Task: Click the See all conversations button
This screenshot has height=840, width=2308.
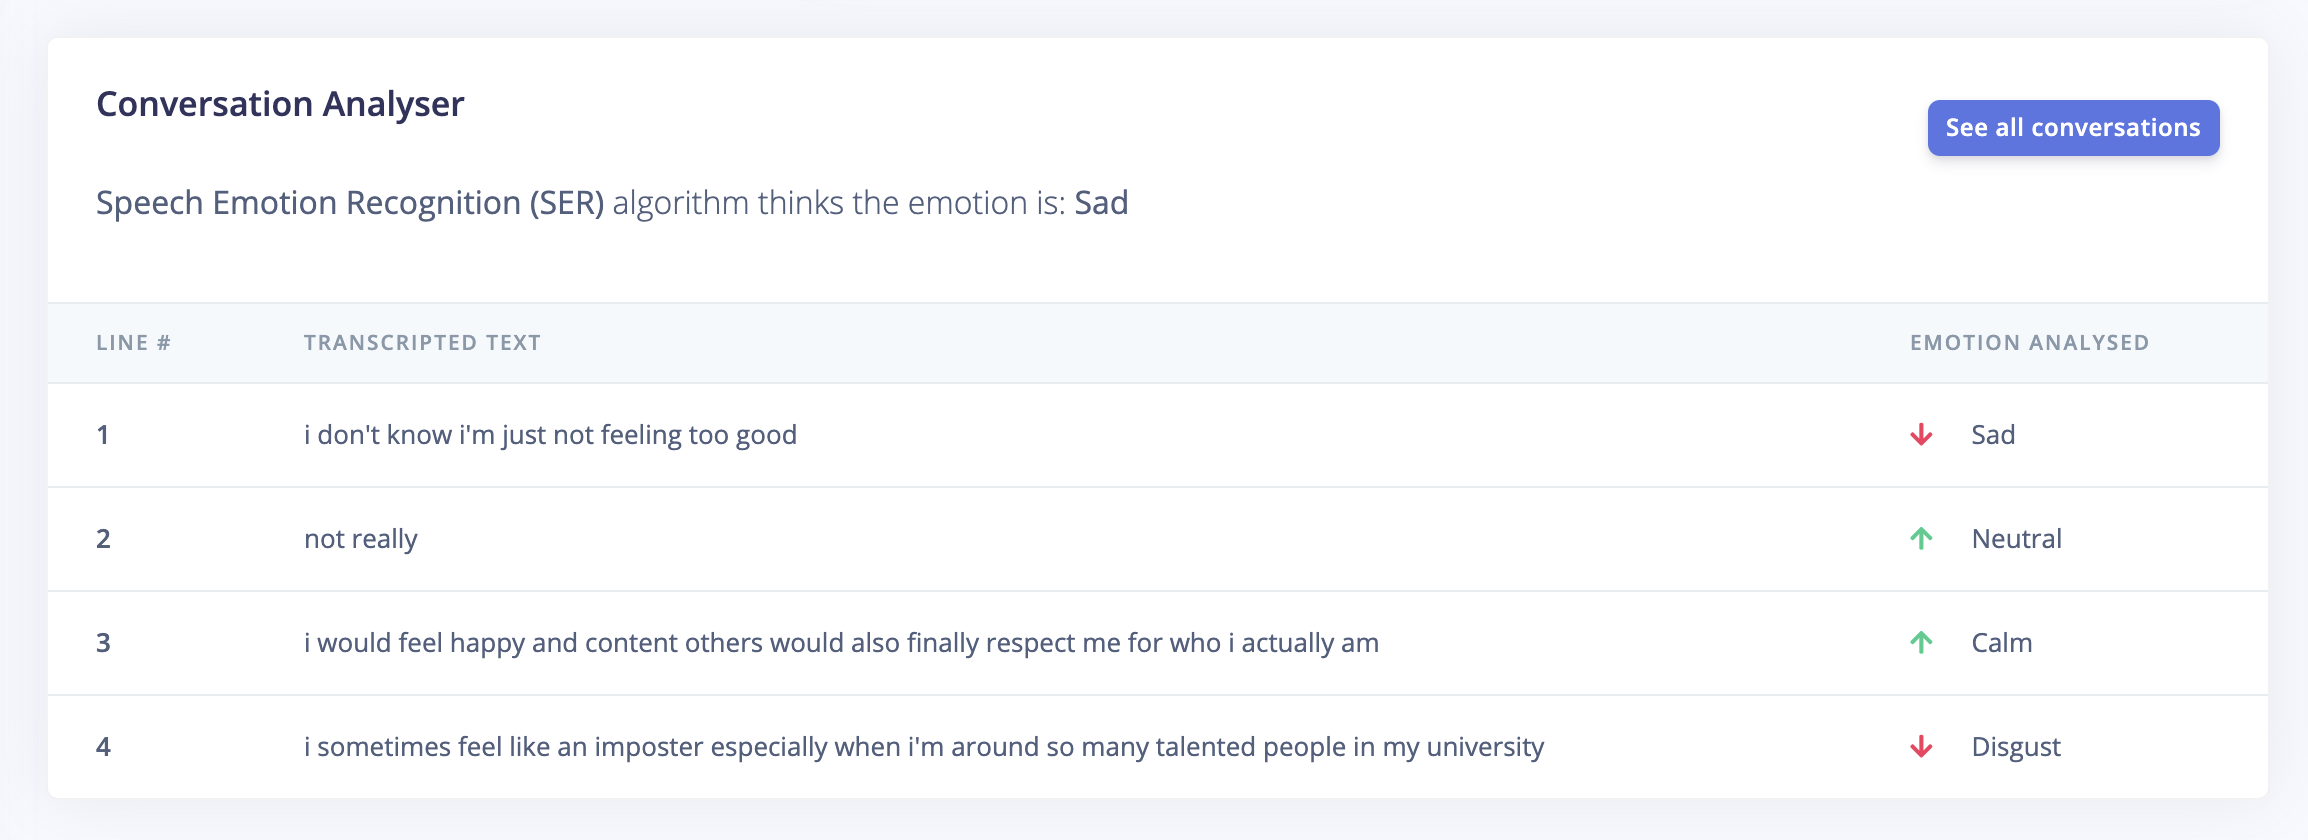Action: click(2073, 128)
